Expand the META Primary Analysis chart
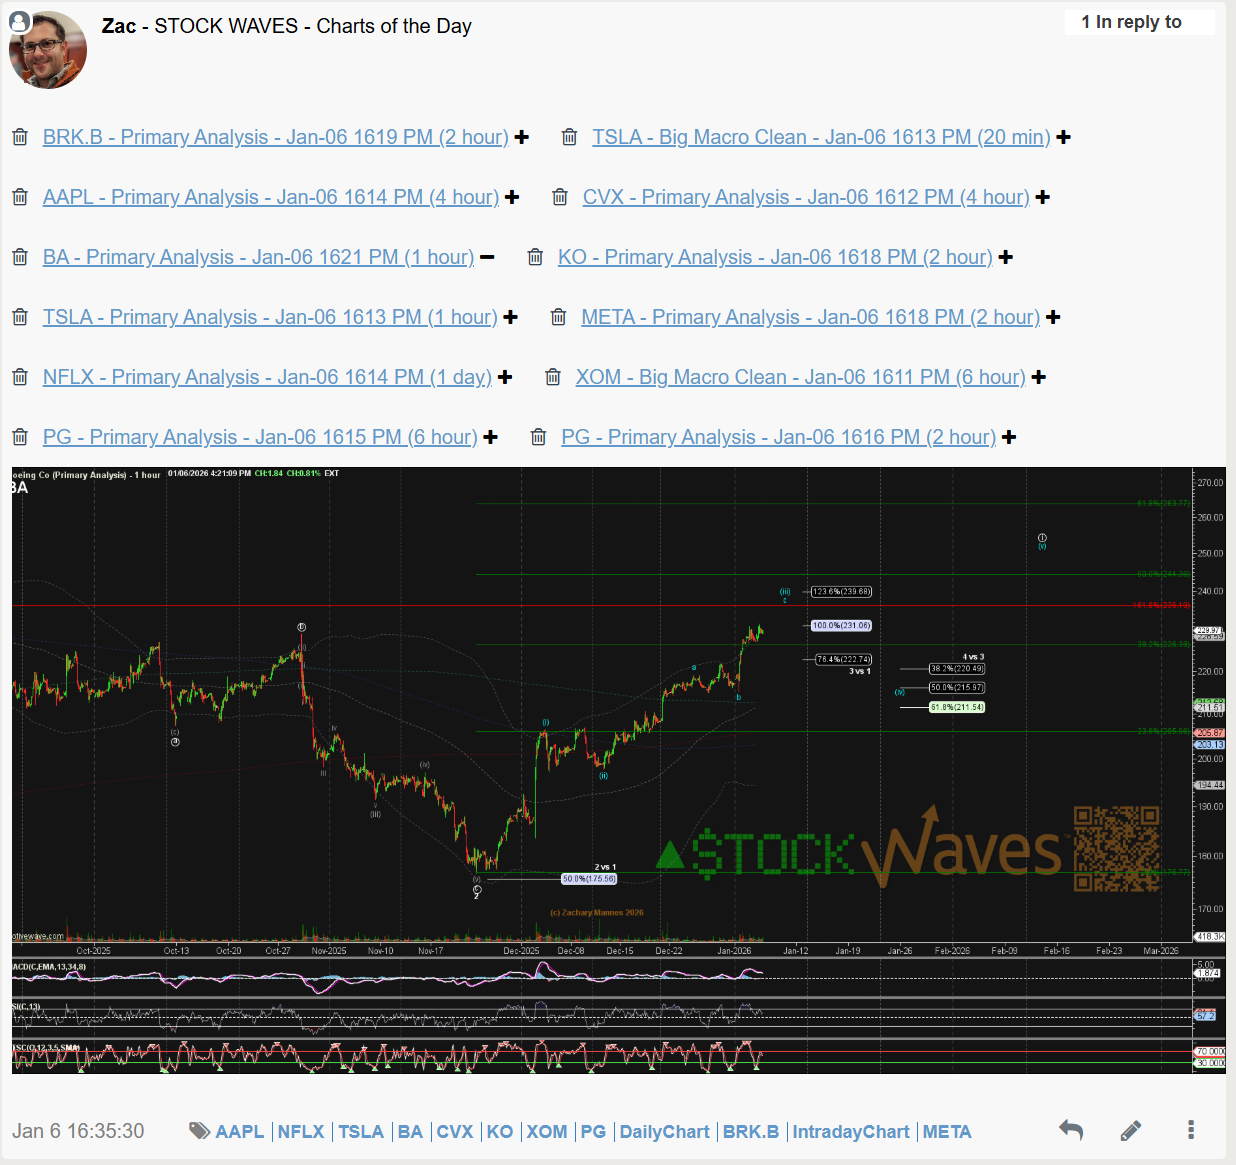Image resolution: width=1236 pixels, height=1165 pixels. 1053,317
